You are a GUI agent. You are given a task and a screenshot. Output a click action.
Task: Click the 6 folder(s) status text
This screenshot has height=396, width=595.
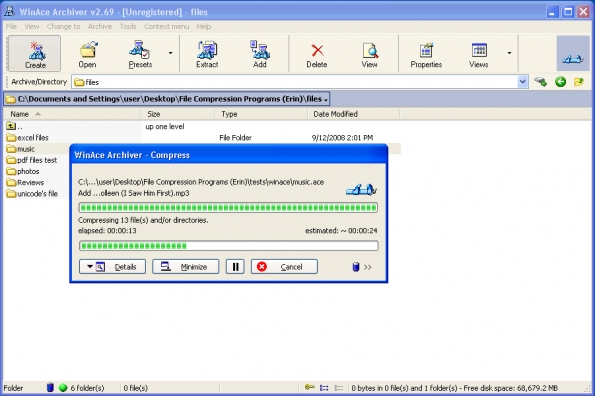pos(87,388)
